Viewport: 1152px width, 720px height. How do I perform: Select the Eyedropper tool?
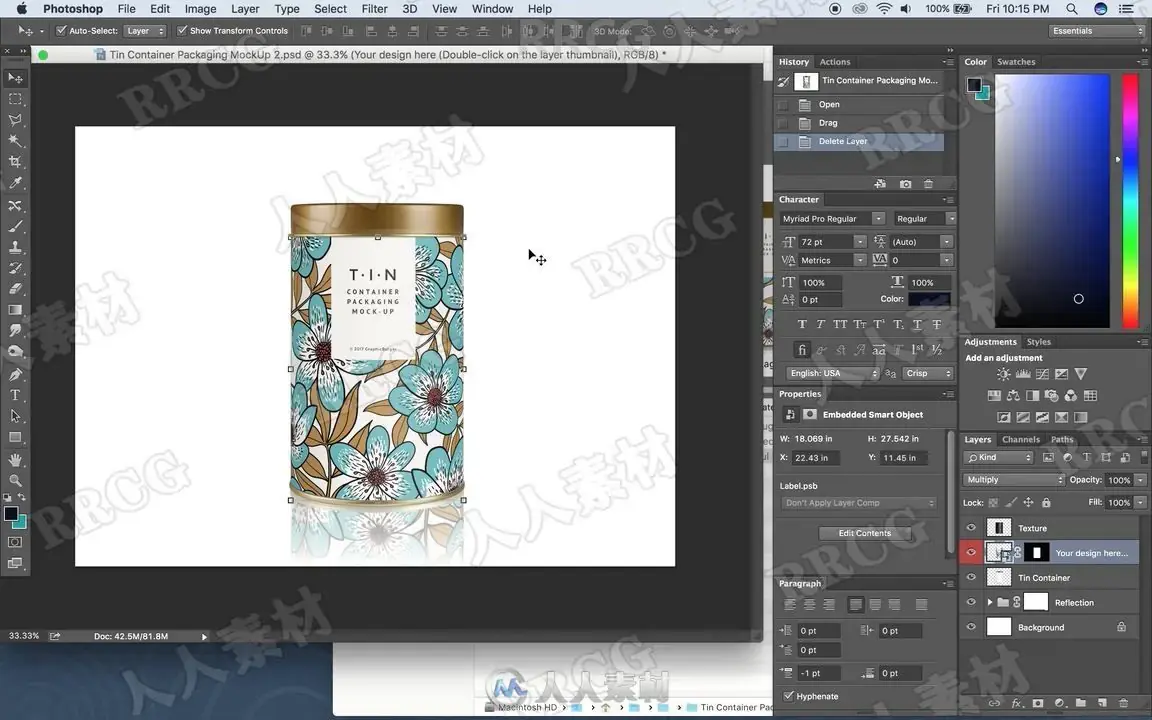pos(15,183)
